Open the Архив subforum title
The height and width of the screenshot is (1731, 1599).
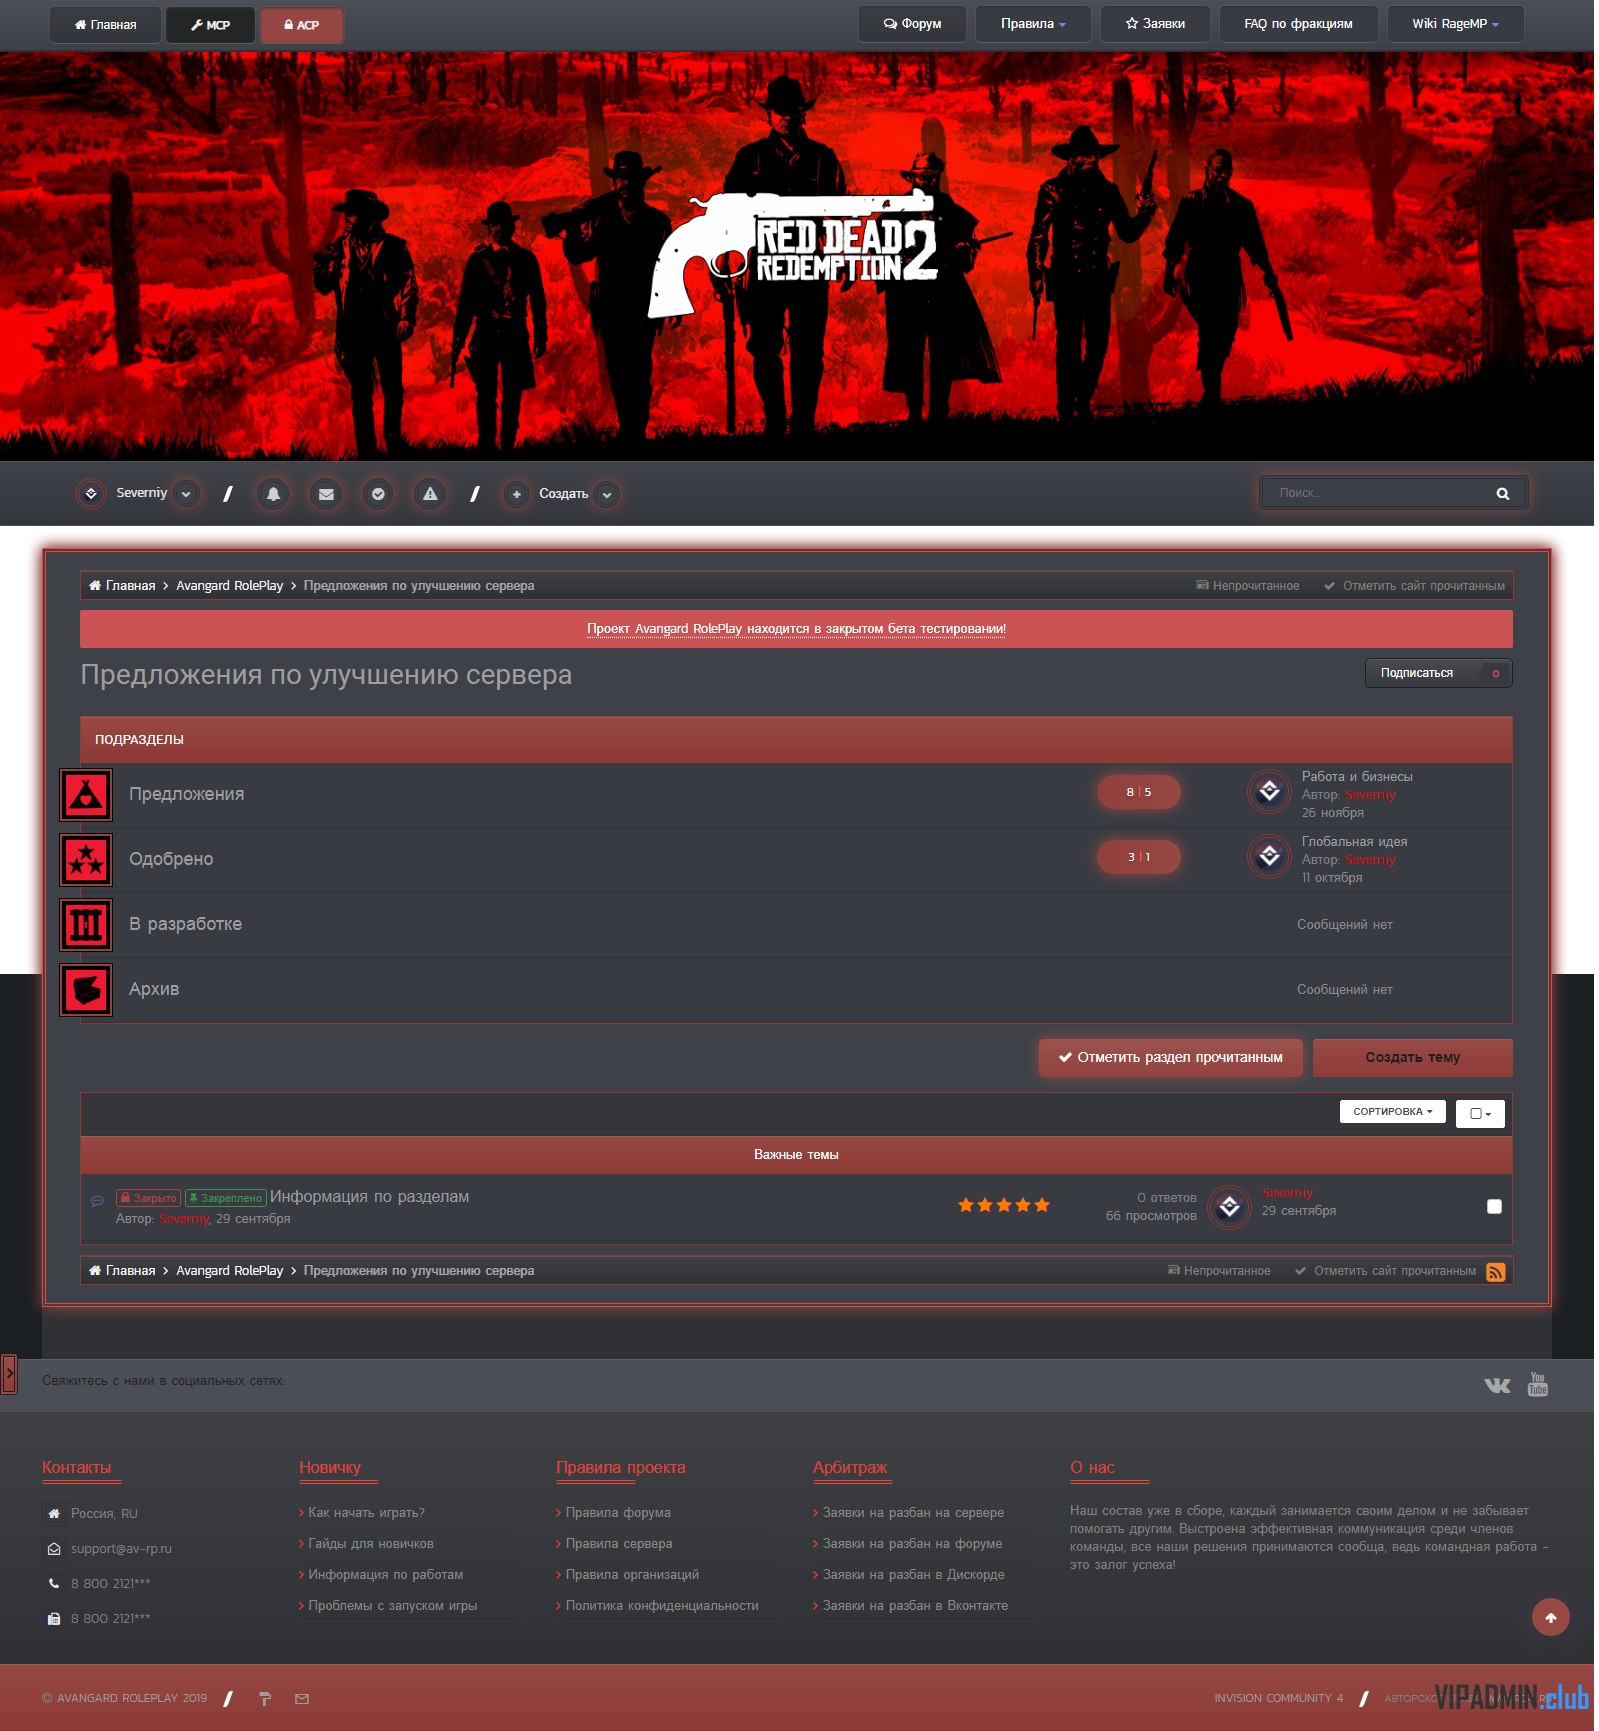(154, 989)
